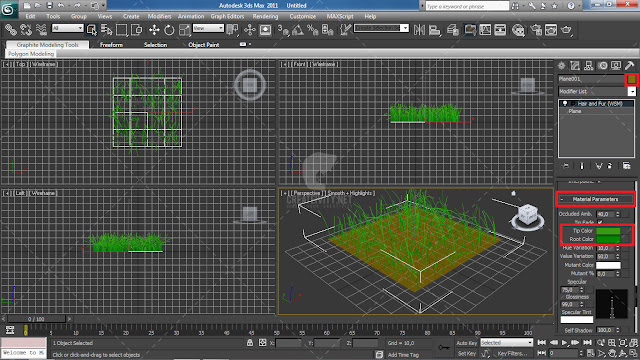The image size is (640, 360).
Task: Open the Top viewport plus menu
Action: click(x=7, y=64)
